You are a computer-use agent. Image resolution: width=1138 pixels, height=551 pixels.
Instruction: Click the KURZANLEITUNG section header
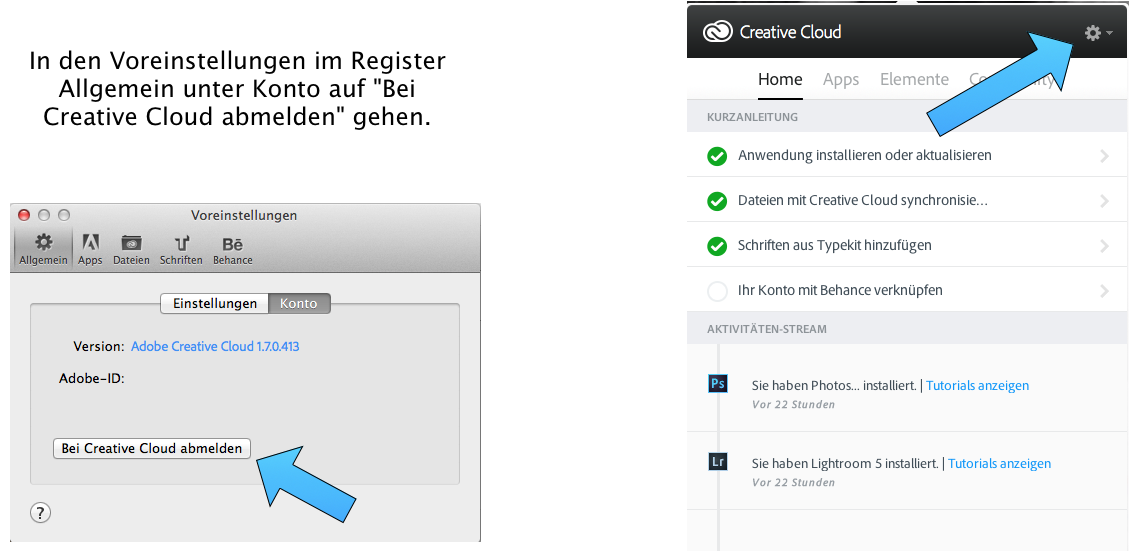pyautogui.click(x=753, y=116)
